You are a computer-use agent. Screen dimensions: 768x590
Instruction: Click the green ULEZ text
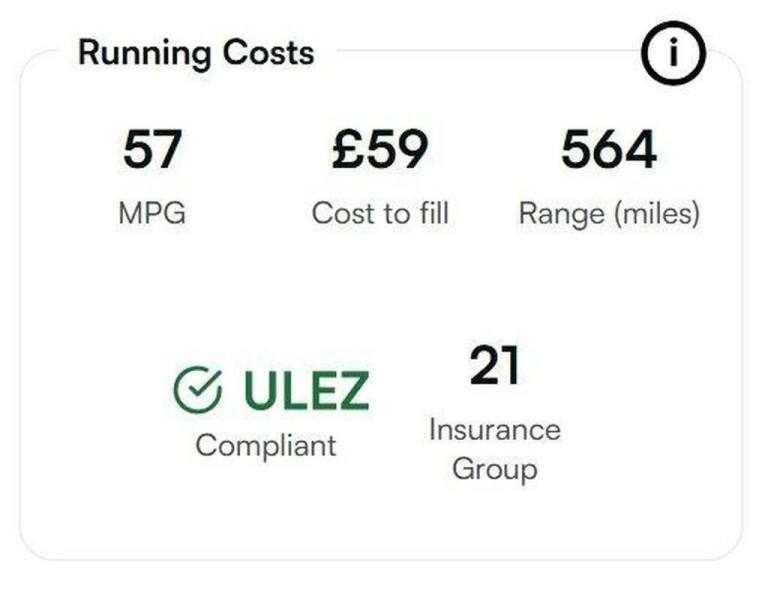point(306,391)
